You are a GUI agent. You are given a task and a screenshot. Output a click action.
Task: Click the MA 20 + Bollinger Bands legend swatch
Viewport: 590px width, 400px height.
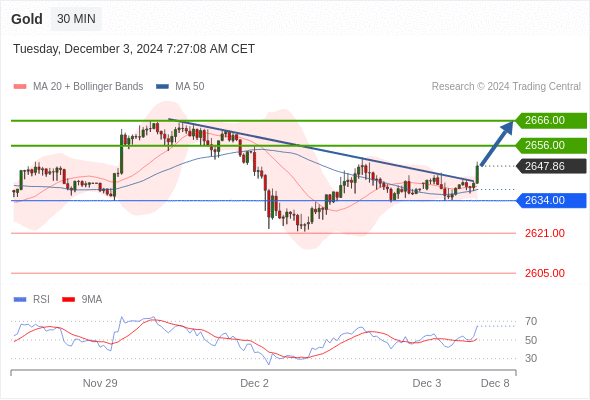(20, 87)
